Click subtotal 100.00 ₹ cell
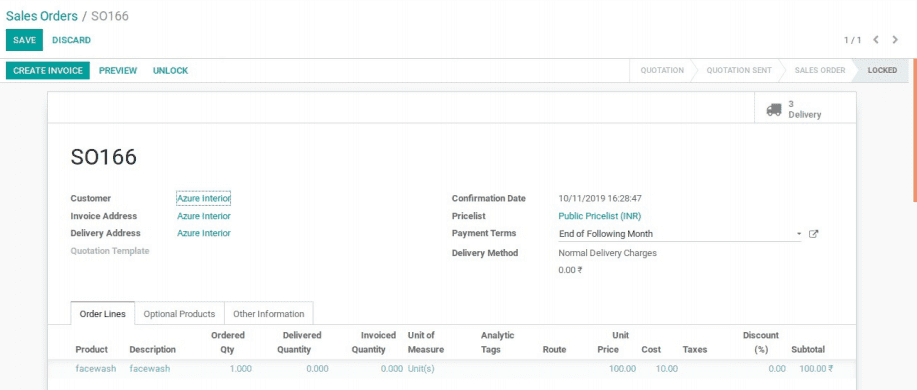 pyautogui.click(x=816, y=369)
